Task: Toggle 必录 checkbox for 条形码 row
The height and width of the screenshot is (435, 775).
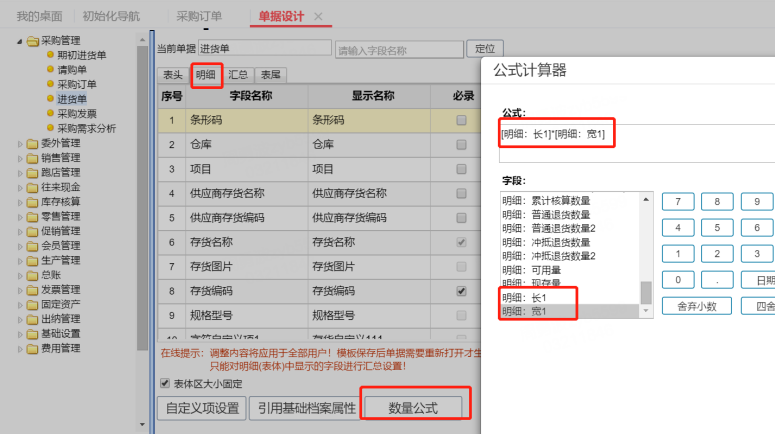Action: point(461,120)
